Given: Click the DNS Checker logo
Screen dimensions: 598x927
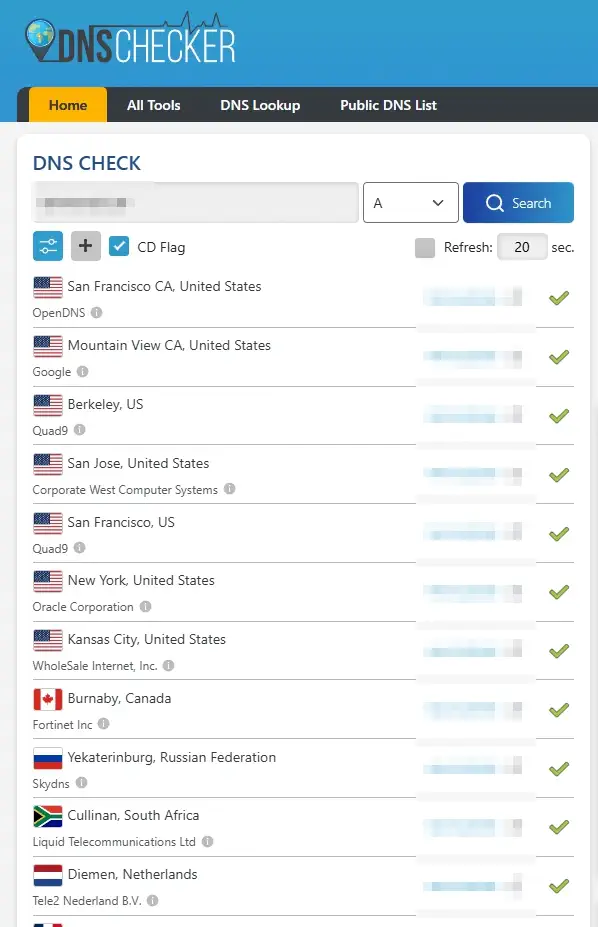Looking at the screenshot, I should 131,39.
